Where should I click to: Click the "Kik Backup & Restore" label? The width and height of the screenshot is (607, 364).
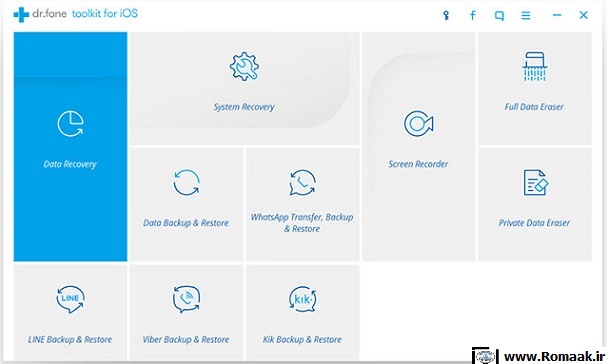302,340
